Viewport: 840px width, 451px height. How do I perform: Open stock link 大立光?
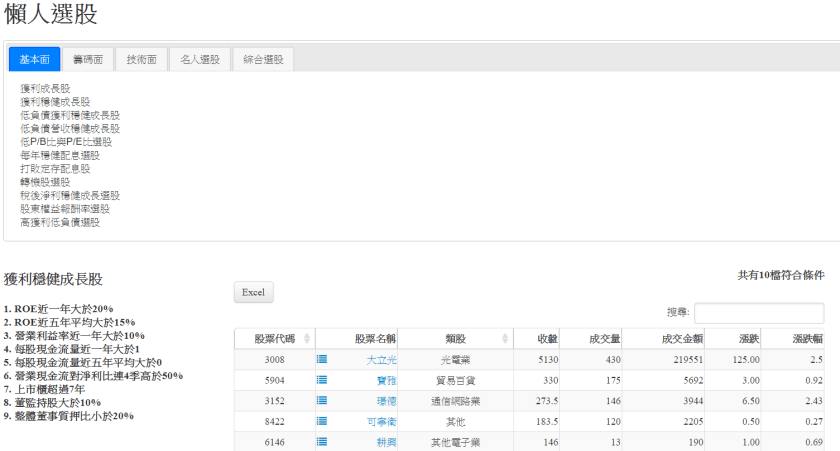click(381, 360)
